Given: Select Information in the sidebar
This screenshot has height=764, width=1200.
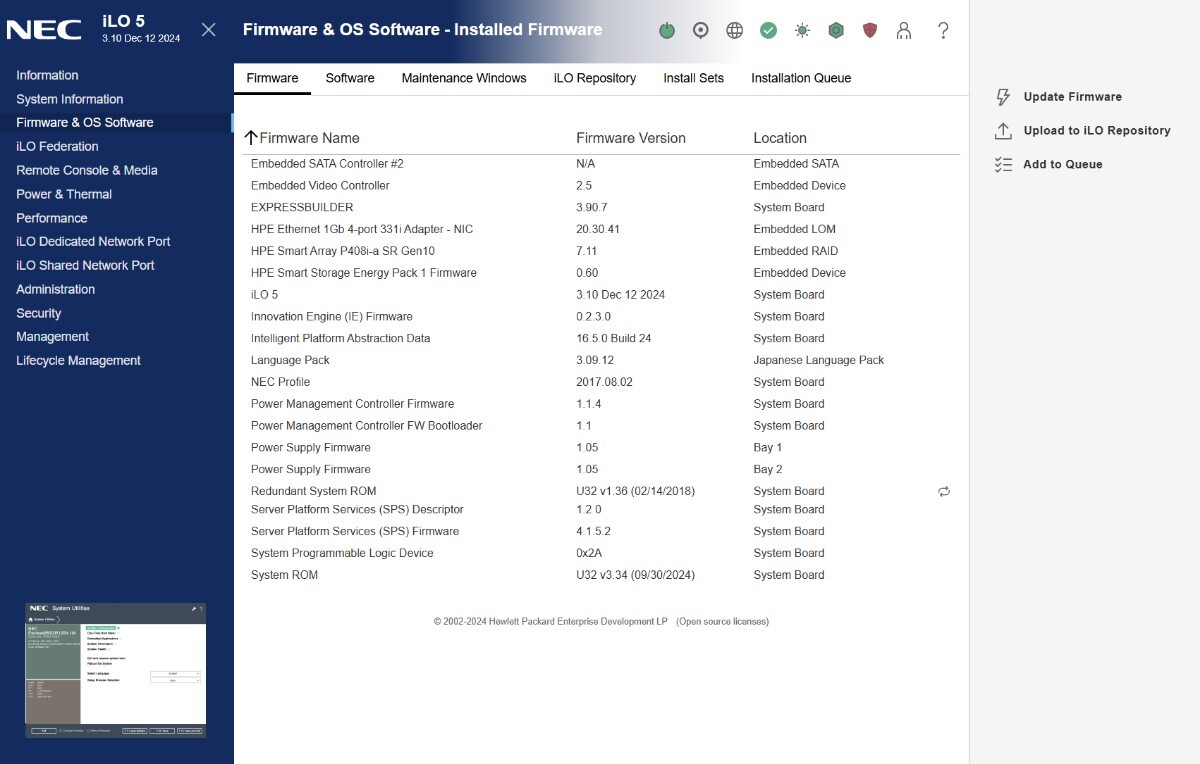Looking at the screenshot, I should coord(47,75).
